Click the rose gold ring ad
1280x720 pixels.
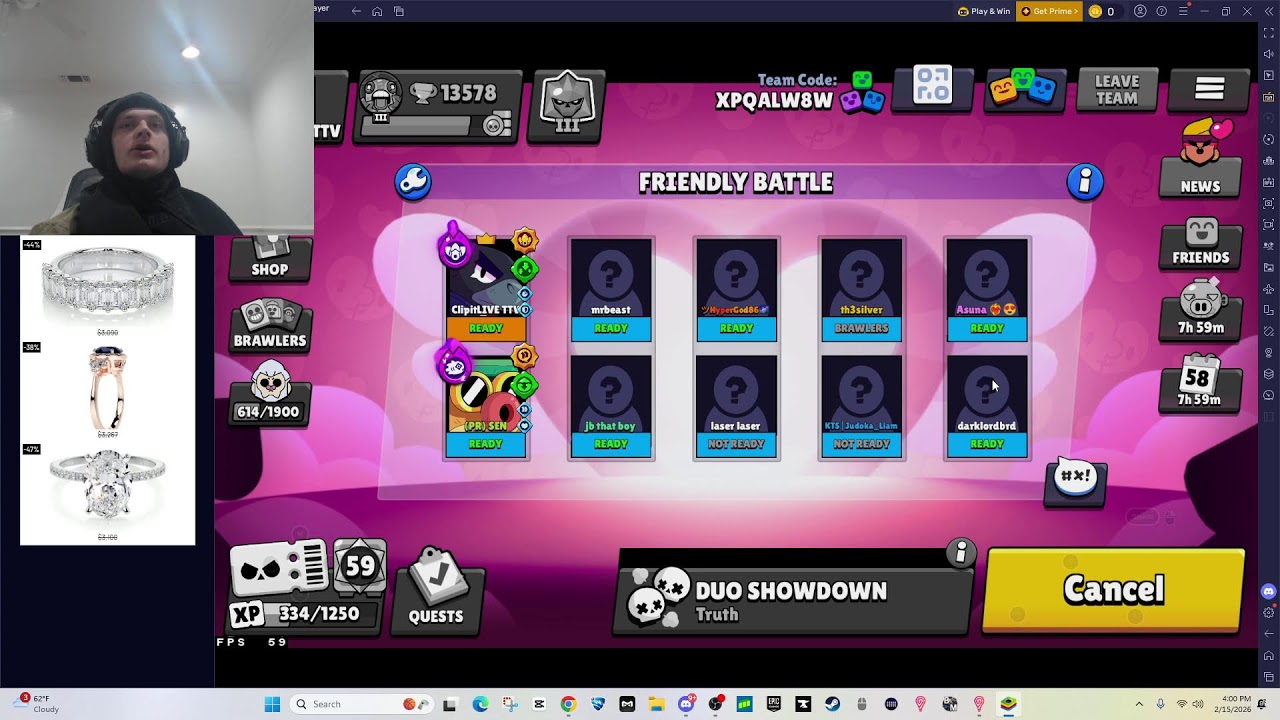(x=107, y=390)
